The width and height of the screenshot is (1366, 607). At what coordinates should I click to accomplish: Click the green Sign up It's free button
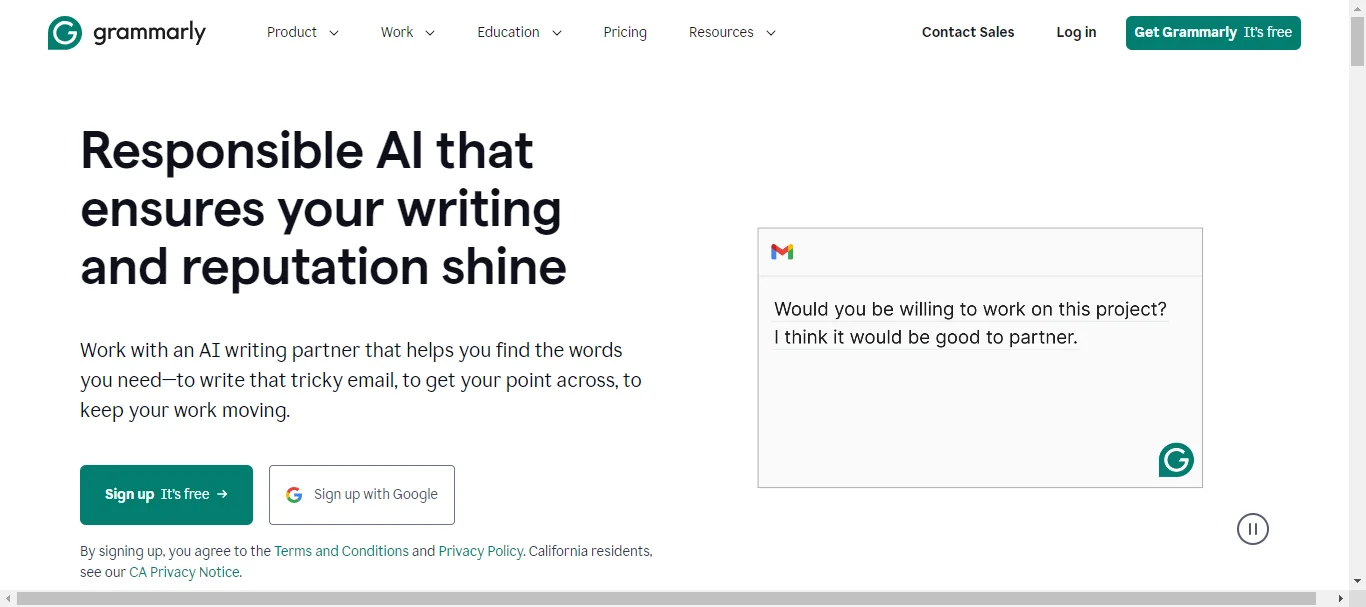point(166,494)
